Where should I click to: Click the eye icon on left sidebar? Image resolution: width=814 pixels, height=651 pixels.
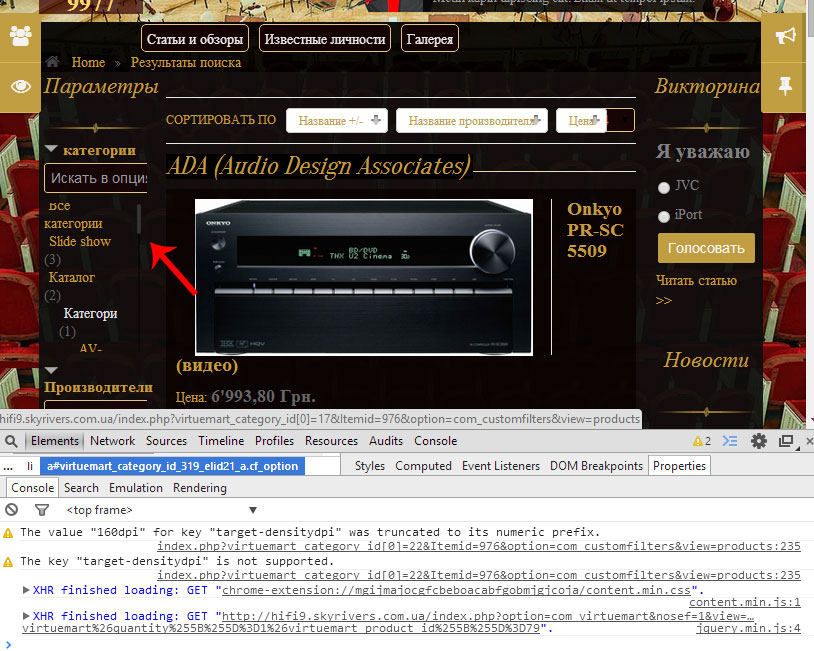click(x=20, y=86)
